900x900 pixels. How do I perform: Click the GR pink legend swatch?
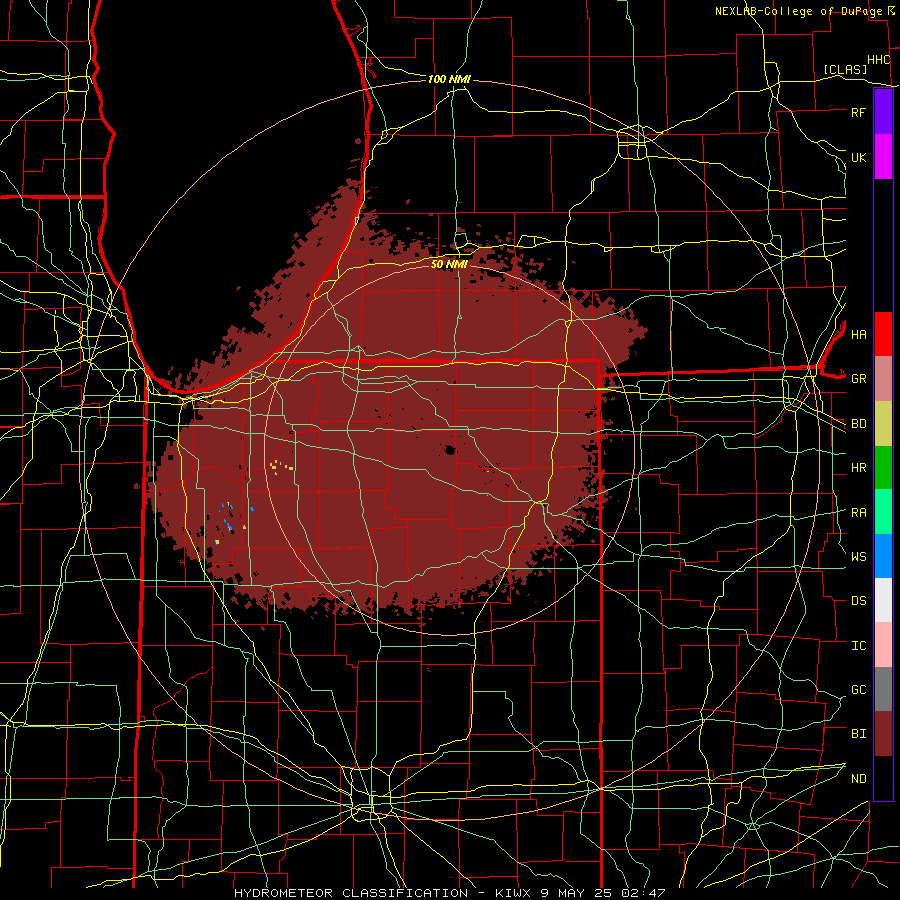click(x=883, y=378)
